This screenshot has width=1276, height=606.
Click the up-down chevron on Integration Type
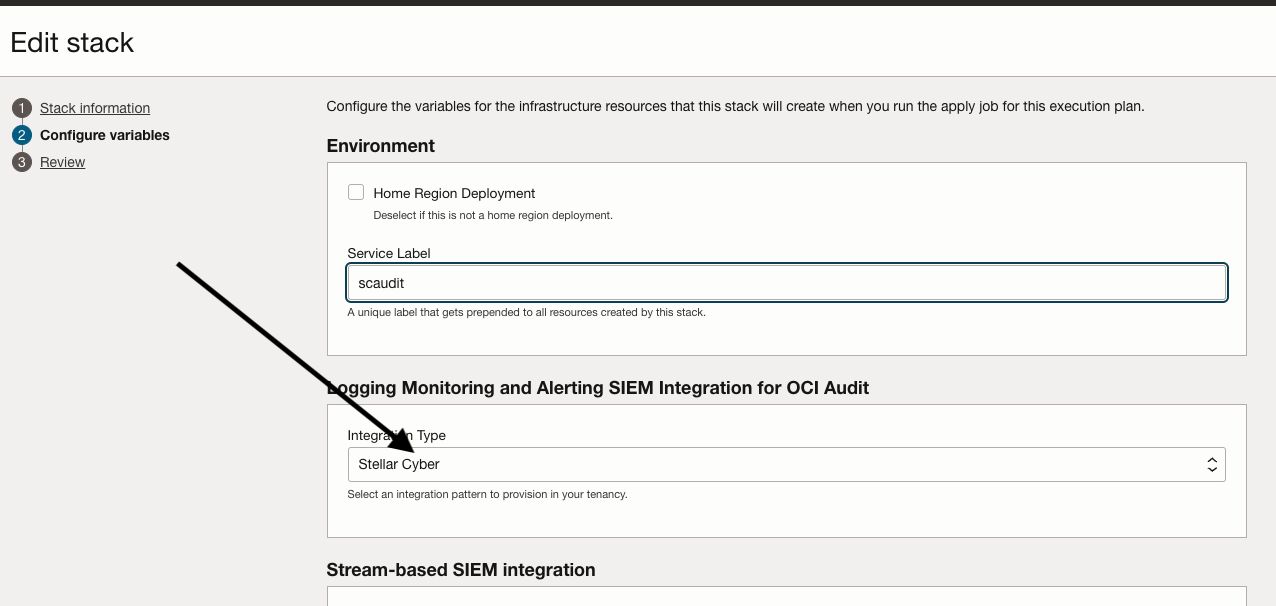pyautogui.click(x=1211, y=464)
